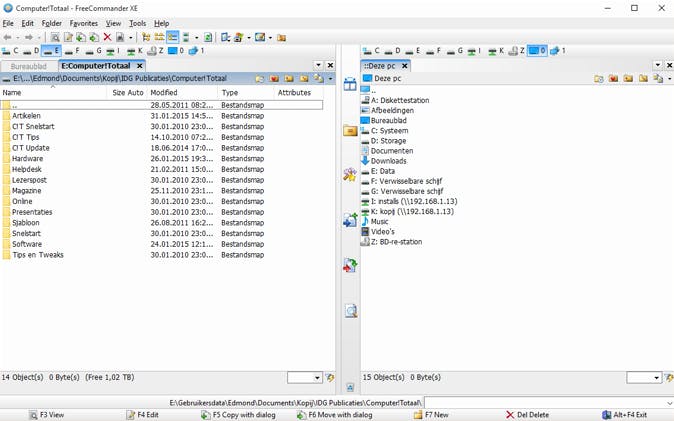Switch left panel to drive C
Viewport: 674px width, 421px height.
[10, 51]
